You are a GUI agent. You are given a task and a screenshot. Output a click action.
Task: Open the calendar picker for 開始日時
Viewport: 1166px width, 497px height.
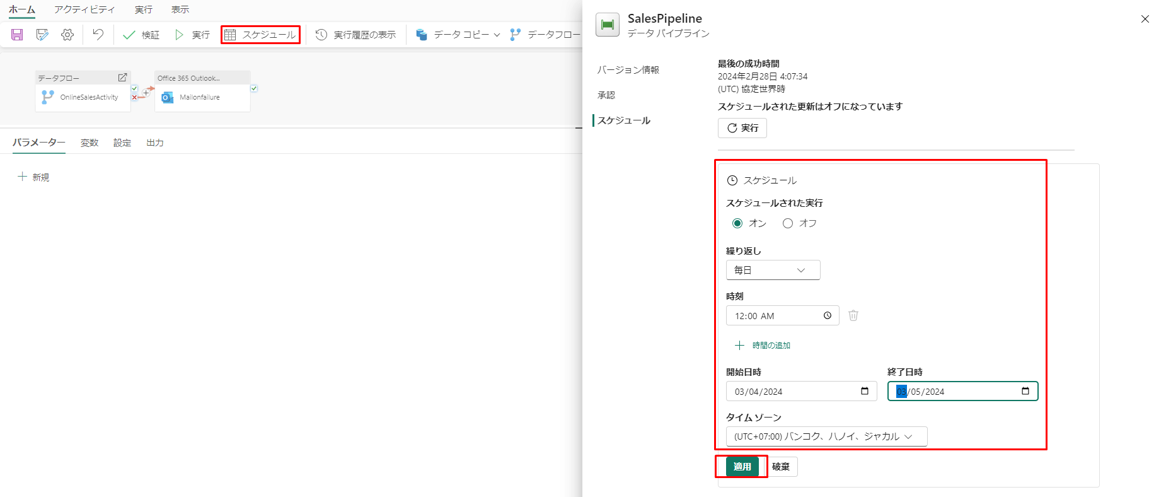point(865,392)
